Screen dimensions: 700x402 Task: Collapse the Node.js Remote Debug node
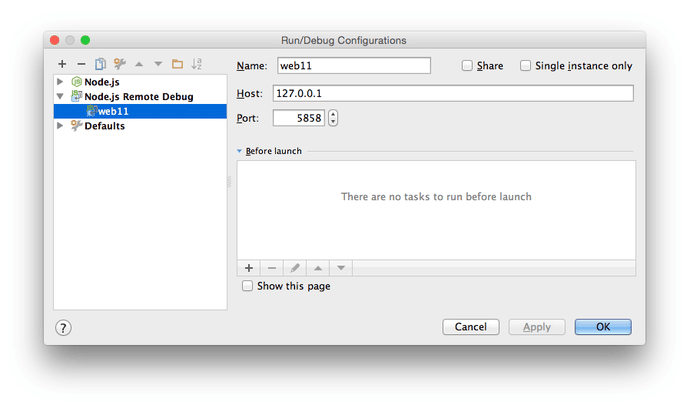click(60, 96)
